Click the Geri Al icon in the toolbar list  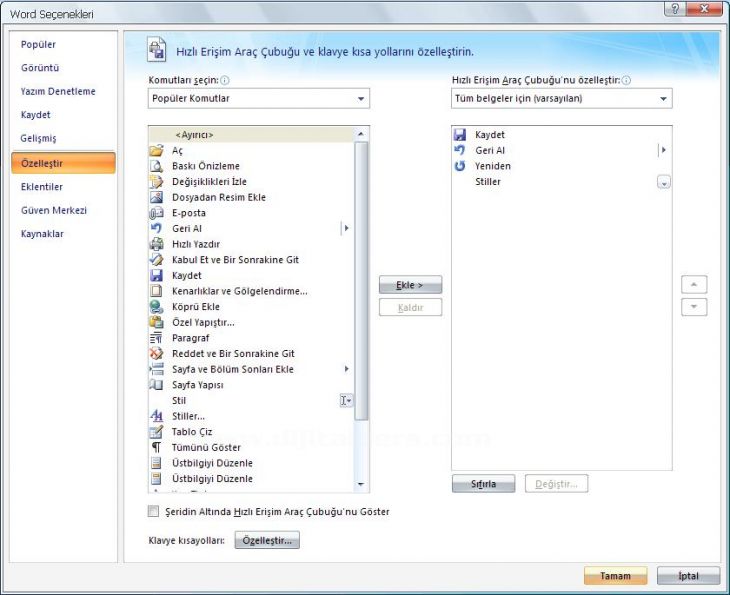460,150
